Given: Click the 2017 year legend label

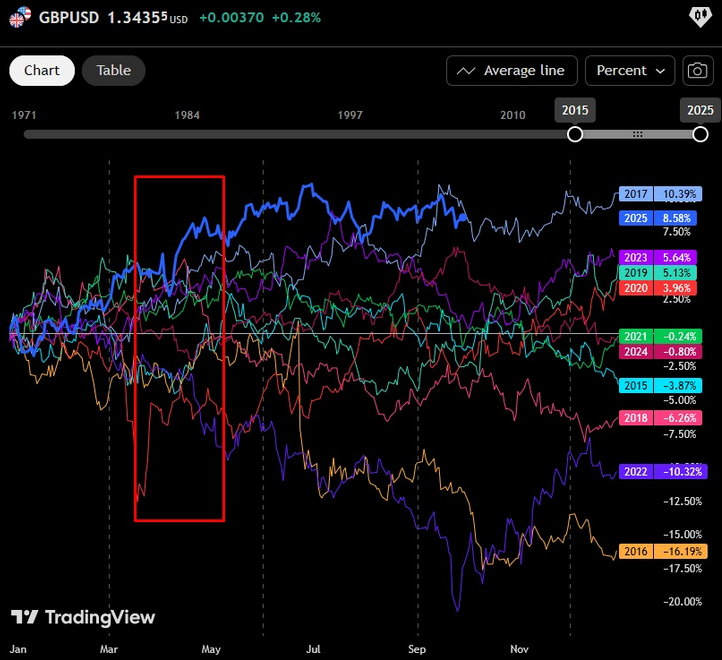Looking at the screenshot, I should (x=636, y=194).
